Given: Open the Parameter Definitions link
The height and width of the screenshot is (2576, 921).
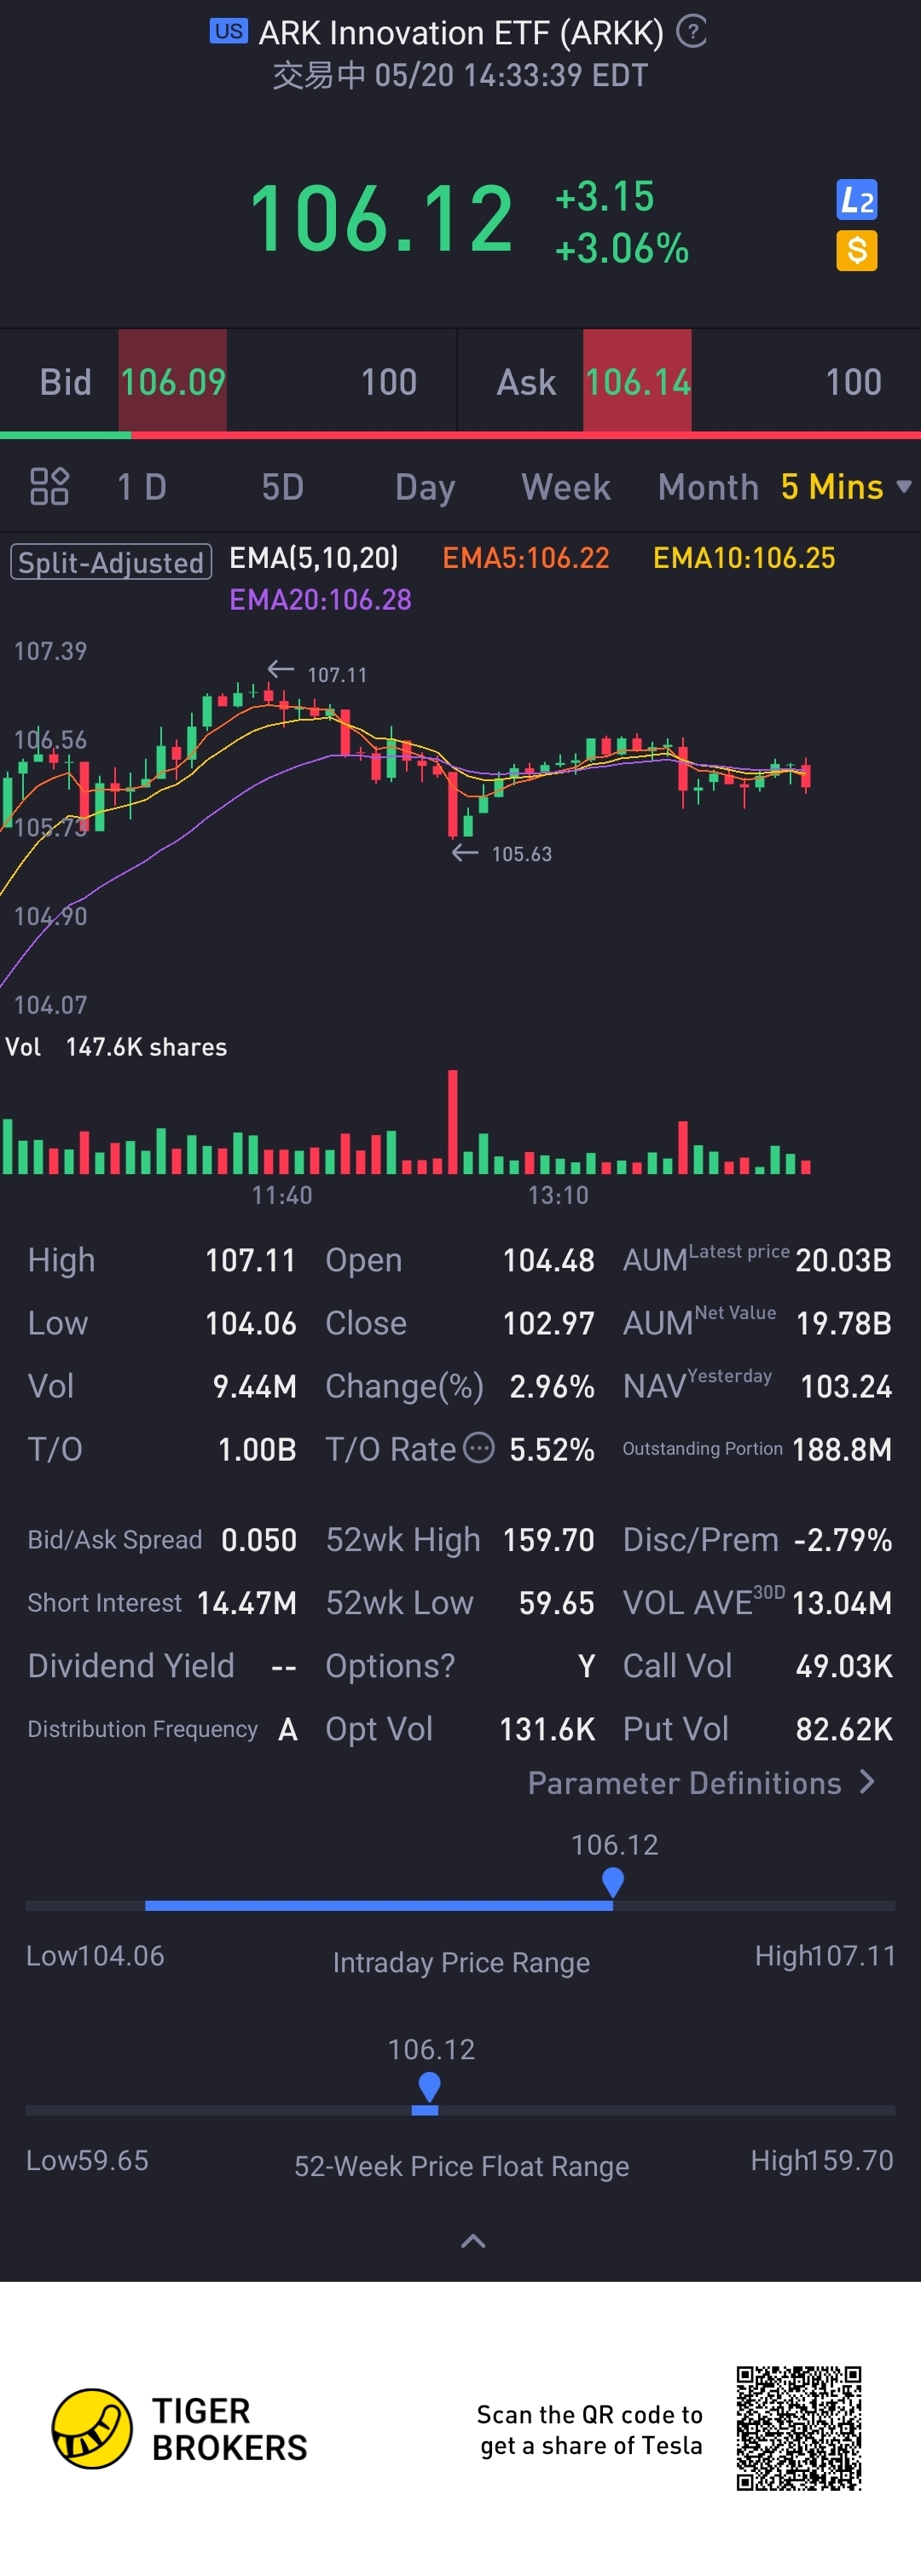Looking at the screenshot, I should coord(701,1783).
